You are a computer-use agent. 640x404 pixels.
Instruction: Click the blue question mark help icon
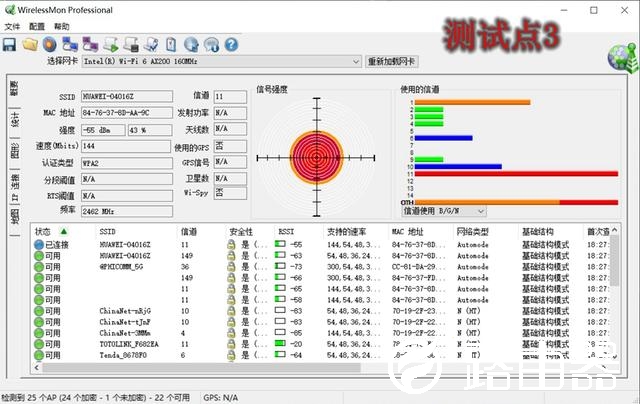click(231, 44)
